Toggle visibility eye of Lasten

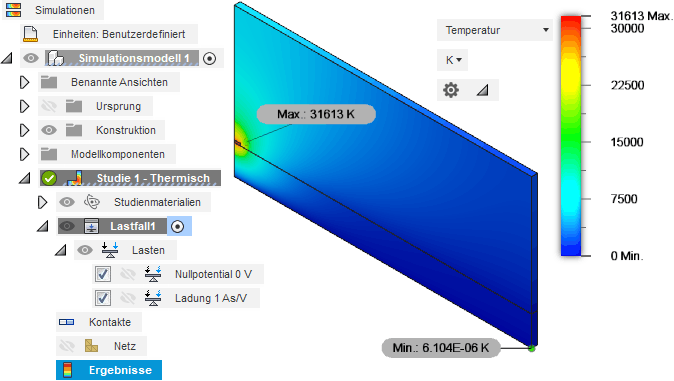pos(85,250)
